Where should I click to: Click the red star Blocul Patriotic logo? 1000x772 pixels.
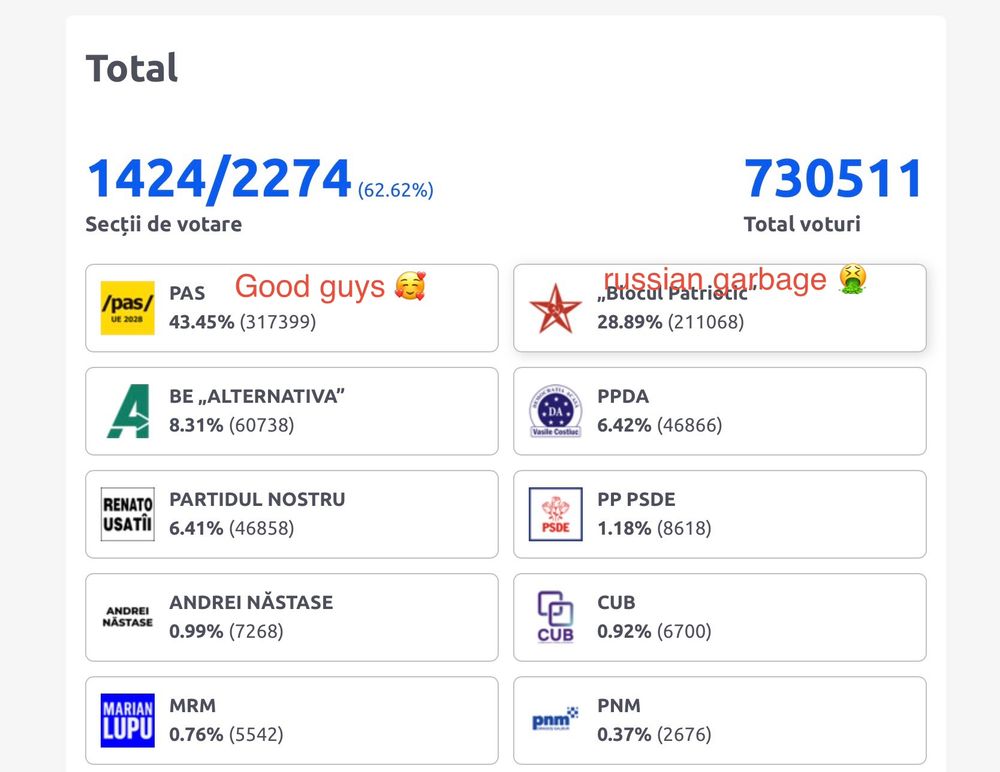click(x=555, y=308)
